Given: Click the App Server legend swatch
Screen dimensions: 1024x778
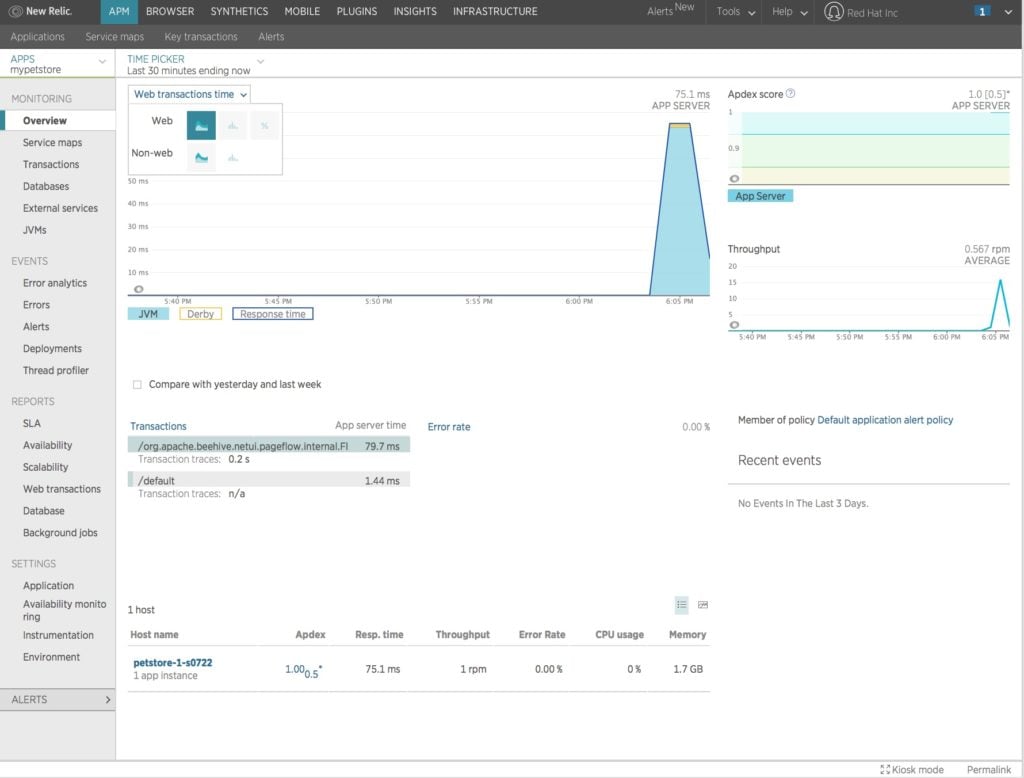Looking at the screenshot, I should [x=760, y=196].
